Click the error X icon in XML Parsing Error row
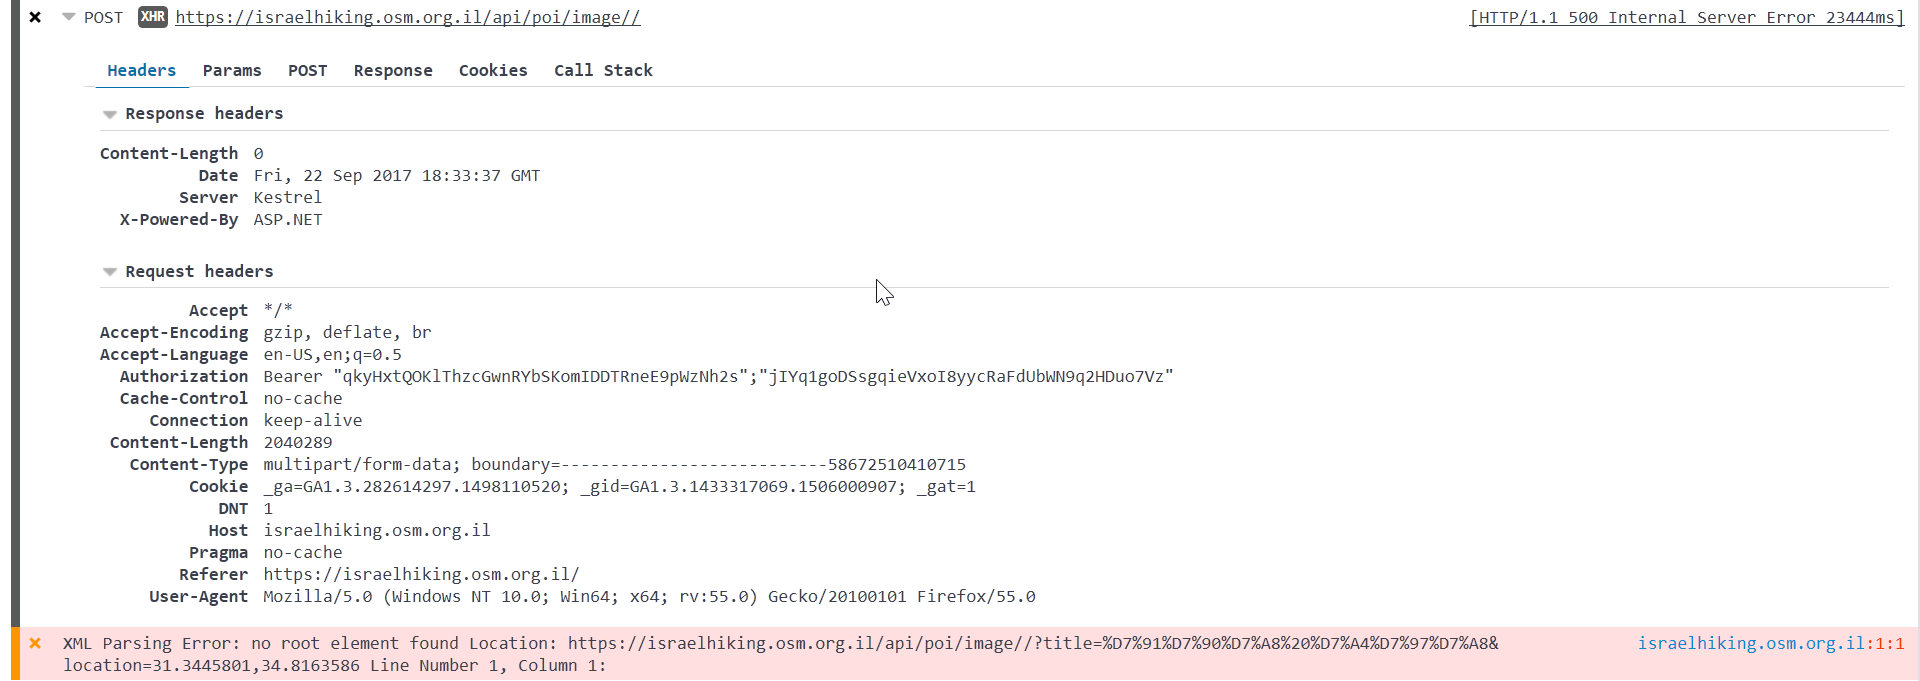1920x681 pixels. 35,643
